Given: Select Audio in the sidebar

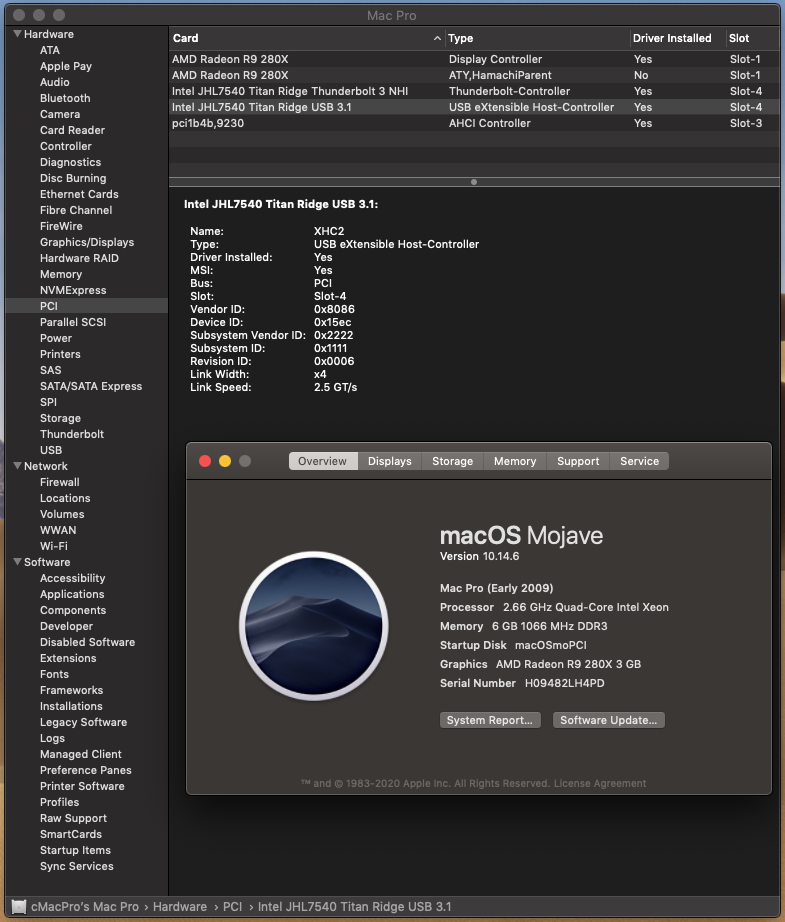Looking at the screenshot, I should click(x=55, y=82).
